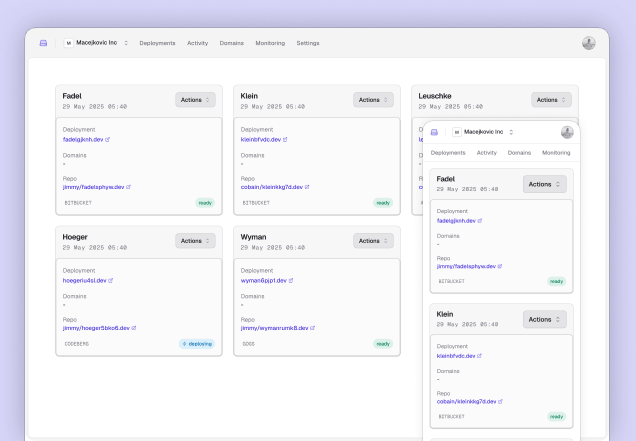
Task: Open Actions dropdown on main Fadel card
Action: click(x=195, y=100)
